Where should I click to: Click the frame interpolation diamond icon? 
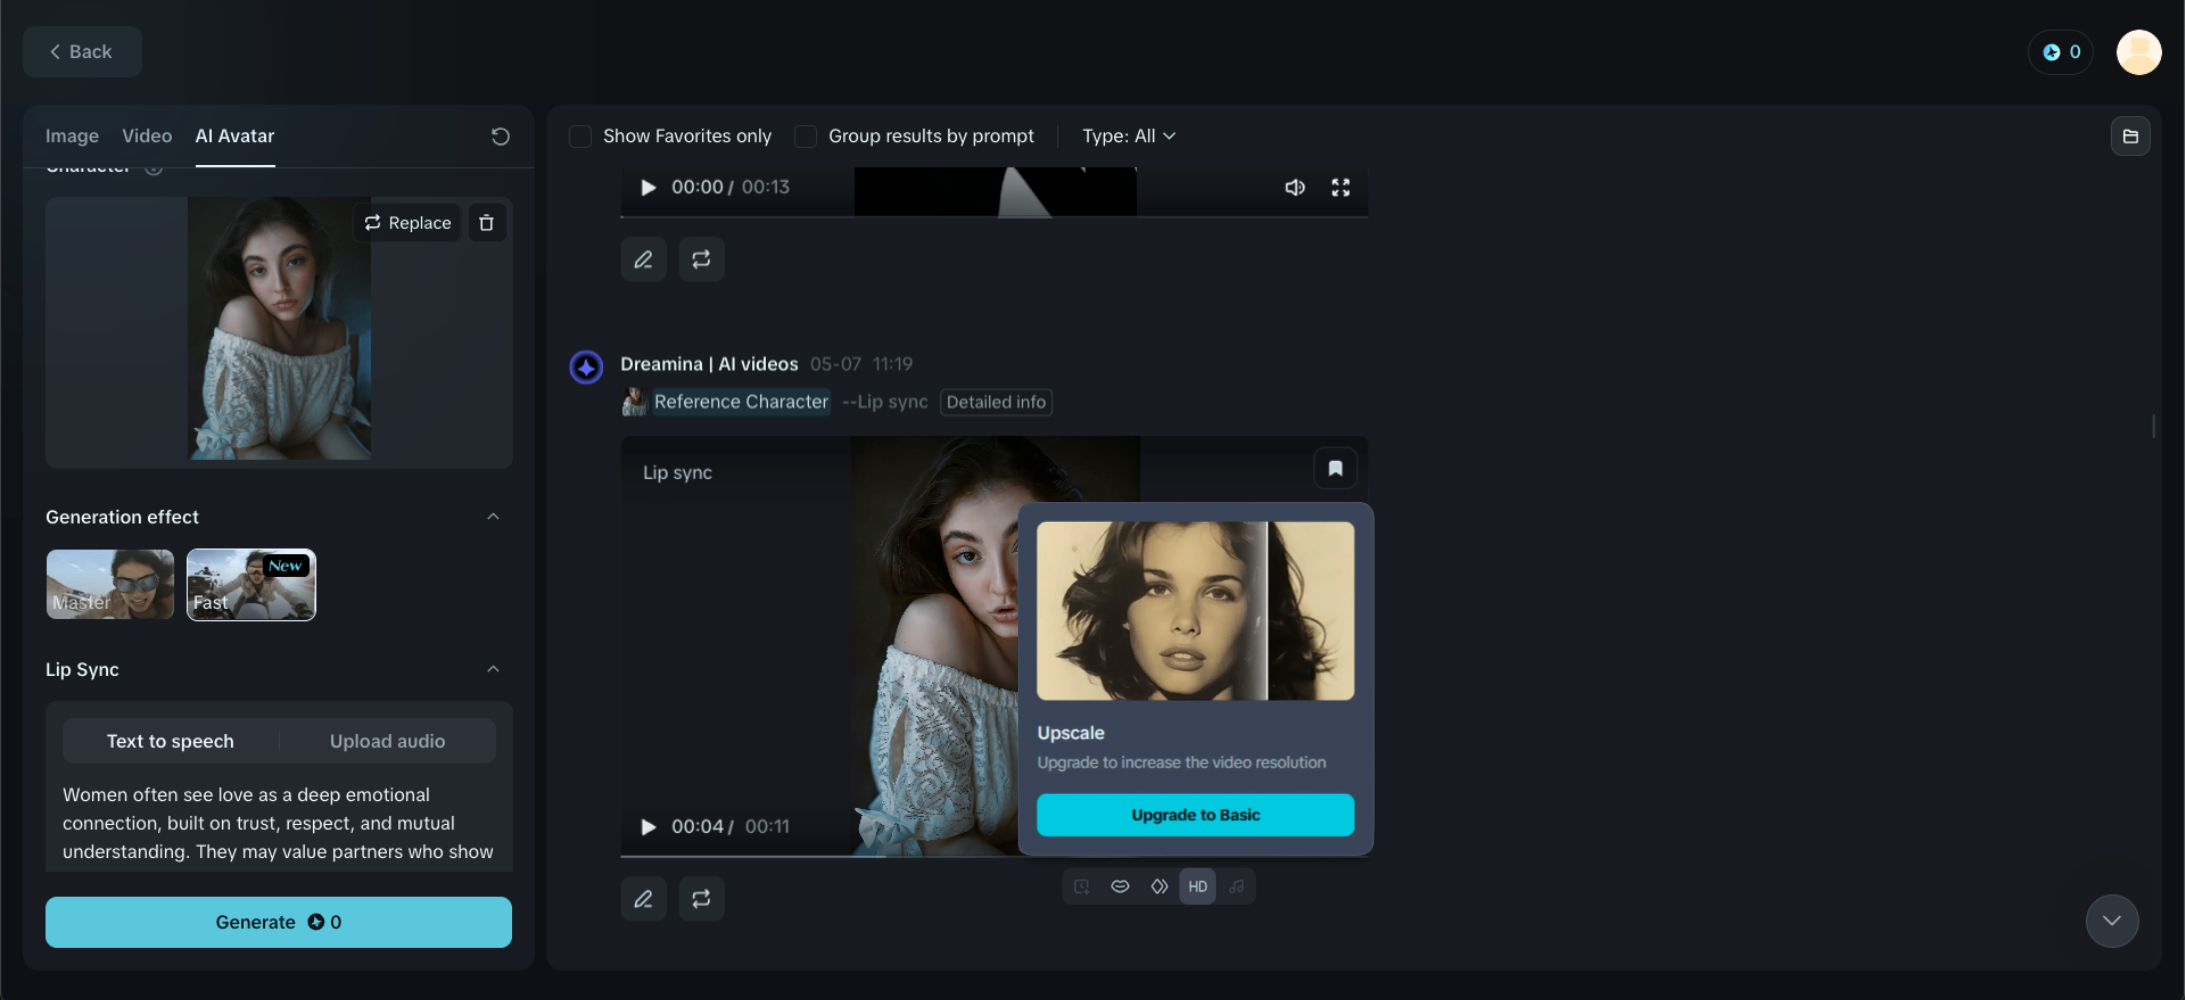[1159, 886]
